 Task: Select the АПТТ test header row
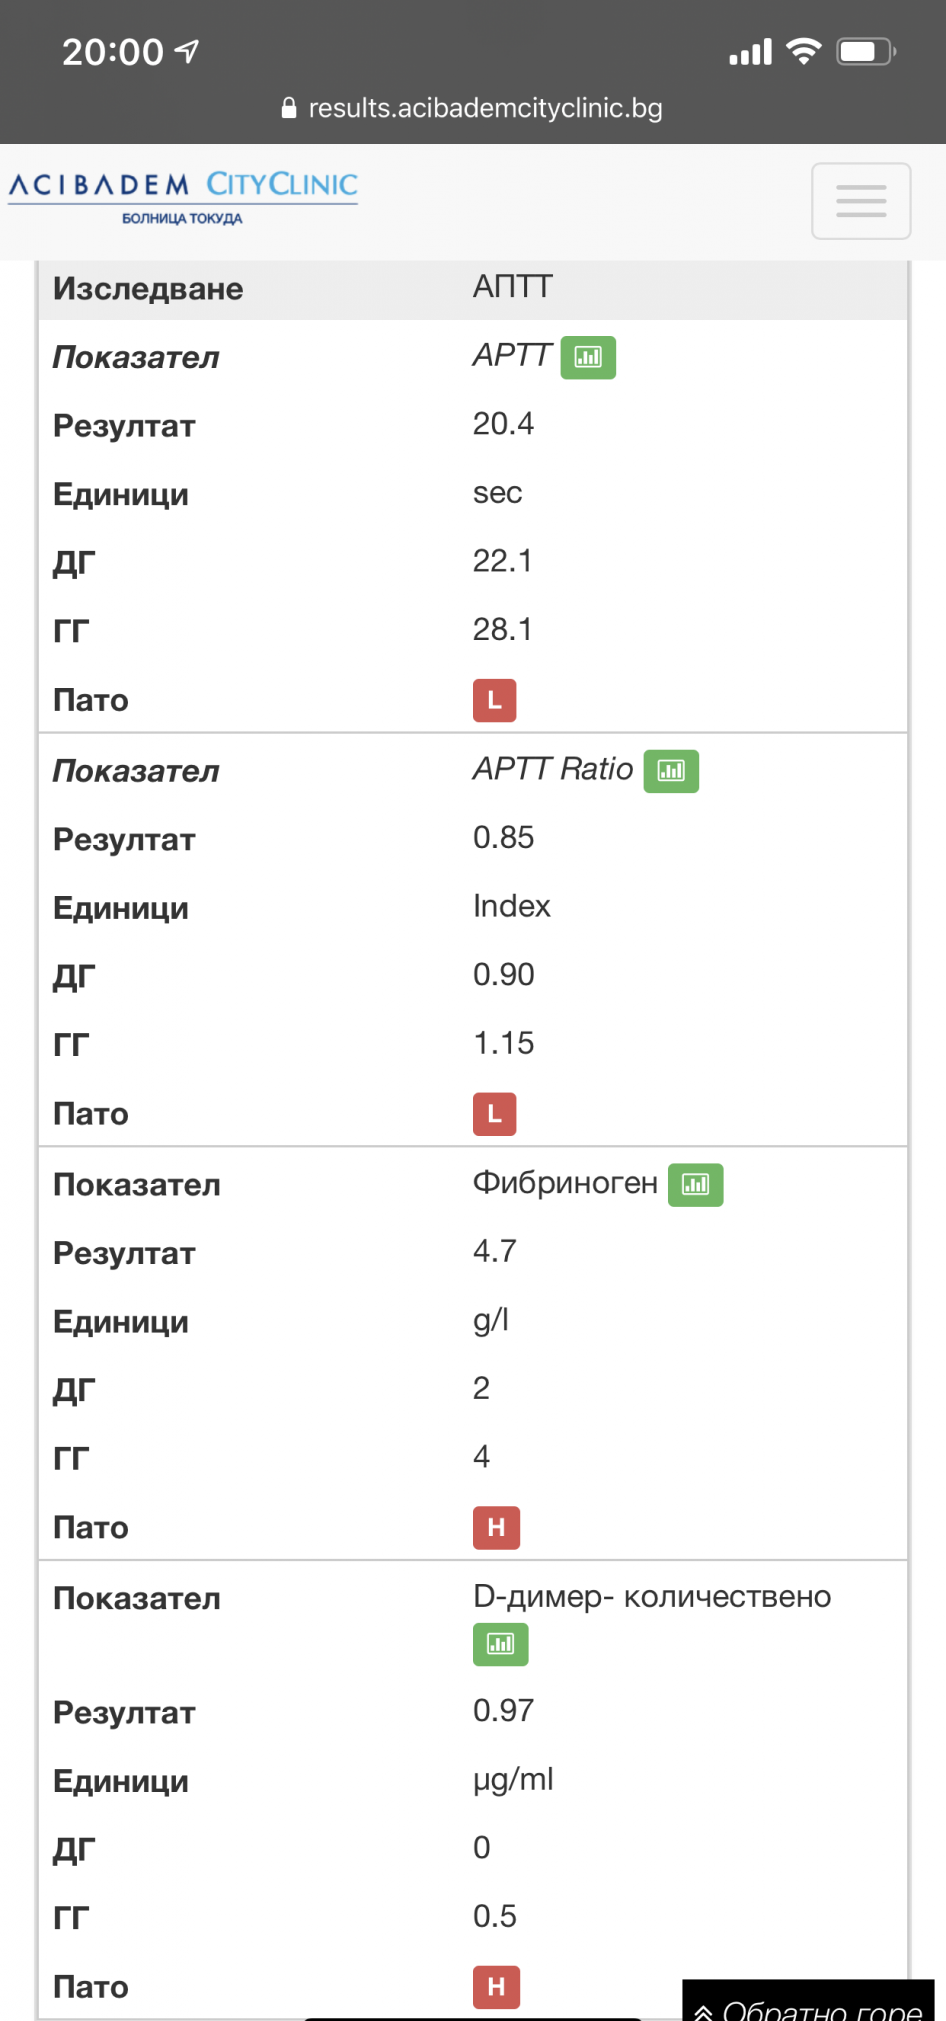473,288
